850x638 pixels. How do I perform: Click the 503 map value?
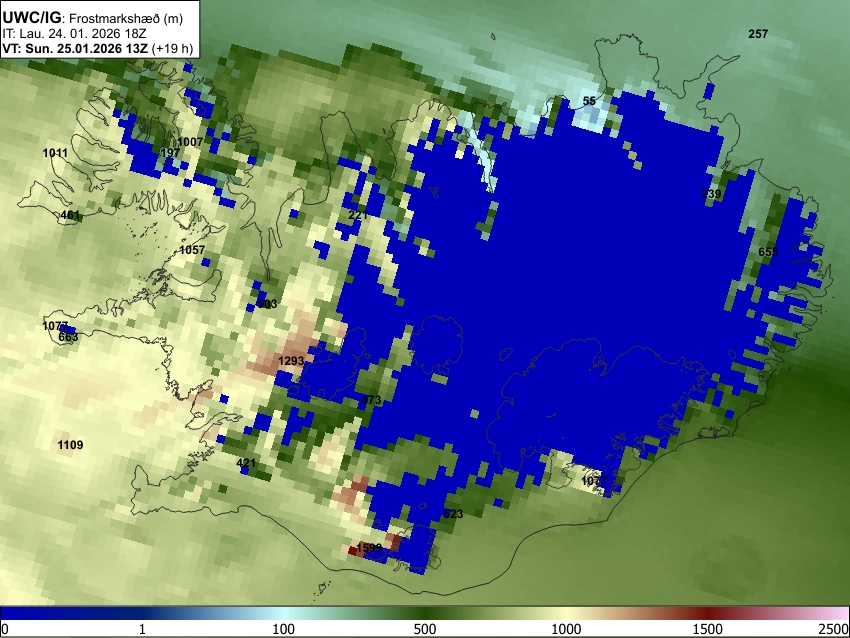point(267,304)
